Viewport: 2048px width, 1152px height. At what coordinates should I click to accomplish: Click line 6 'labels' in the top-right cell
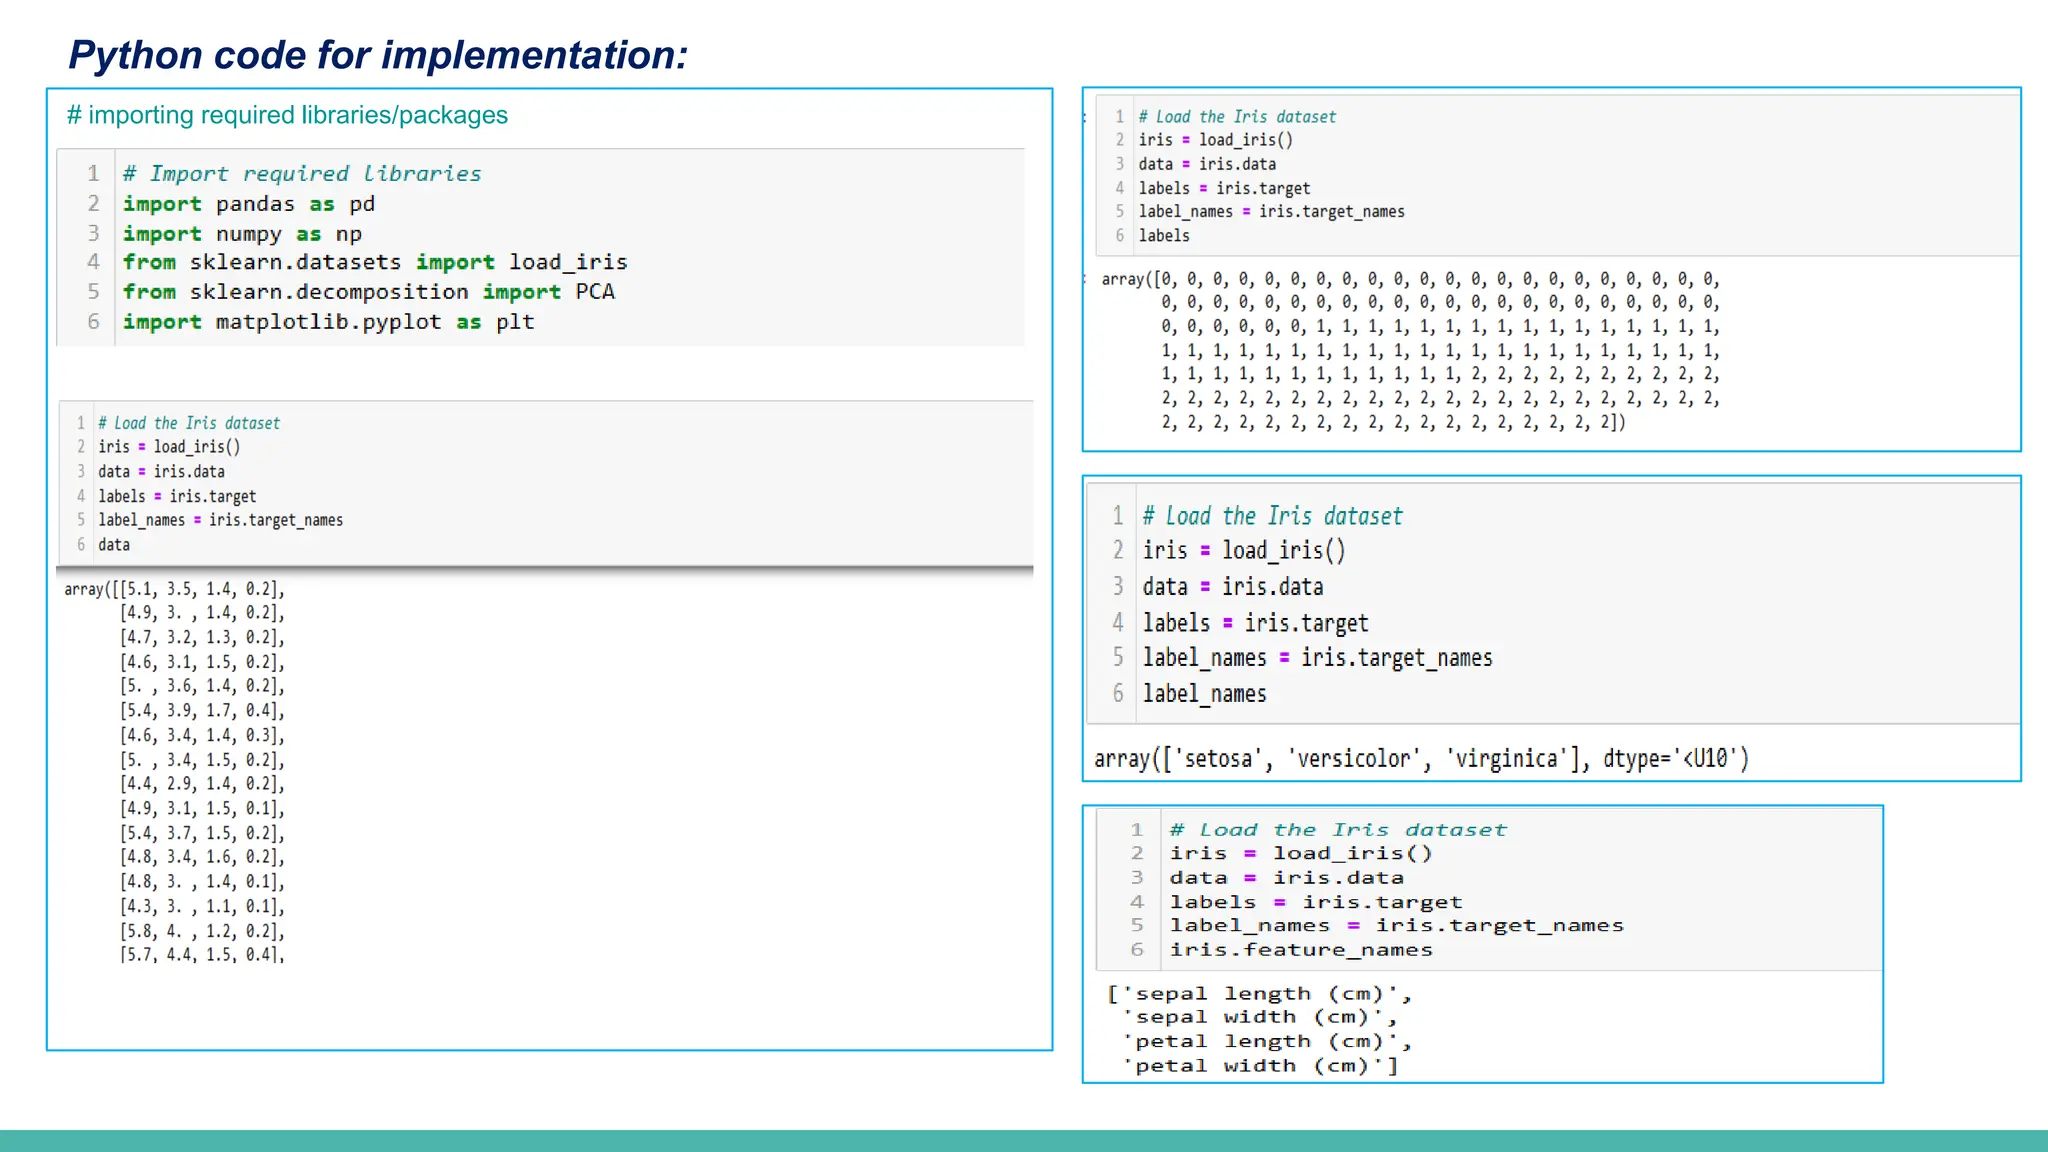tap(1164, 236)
